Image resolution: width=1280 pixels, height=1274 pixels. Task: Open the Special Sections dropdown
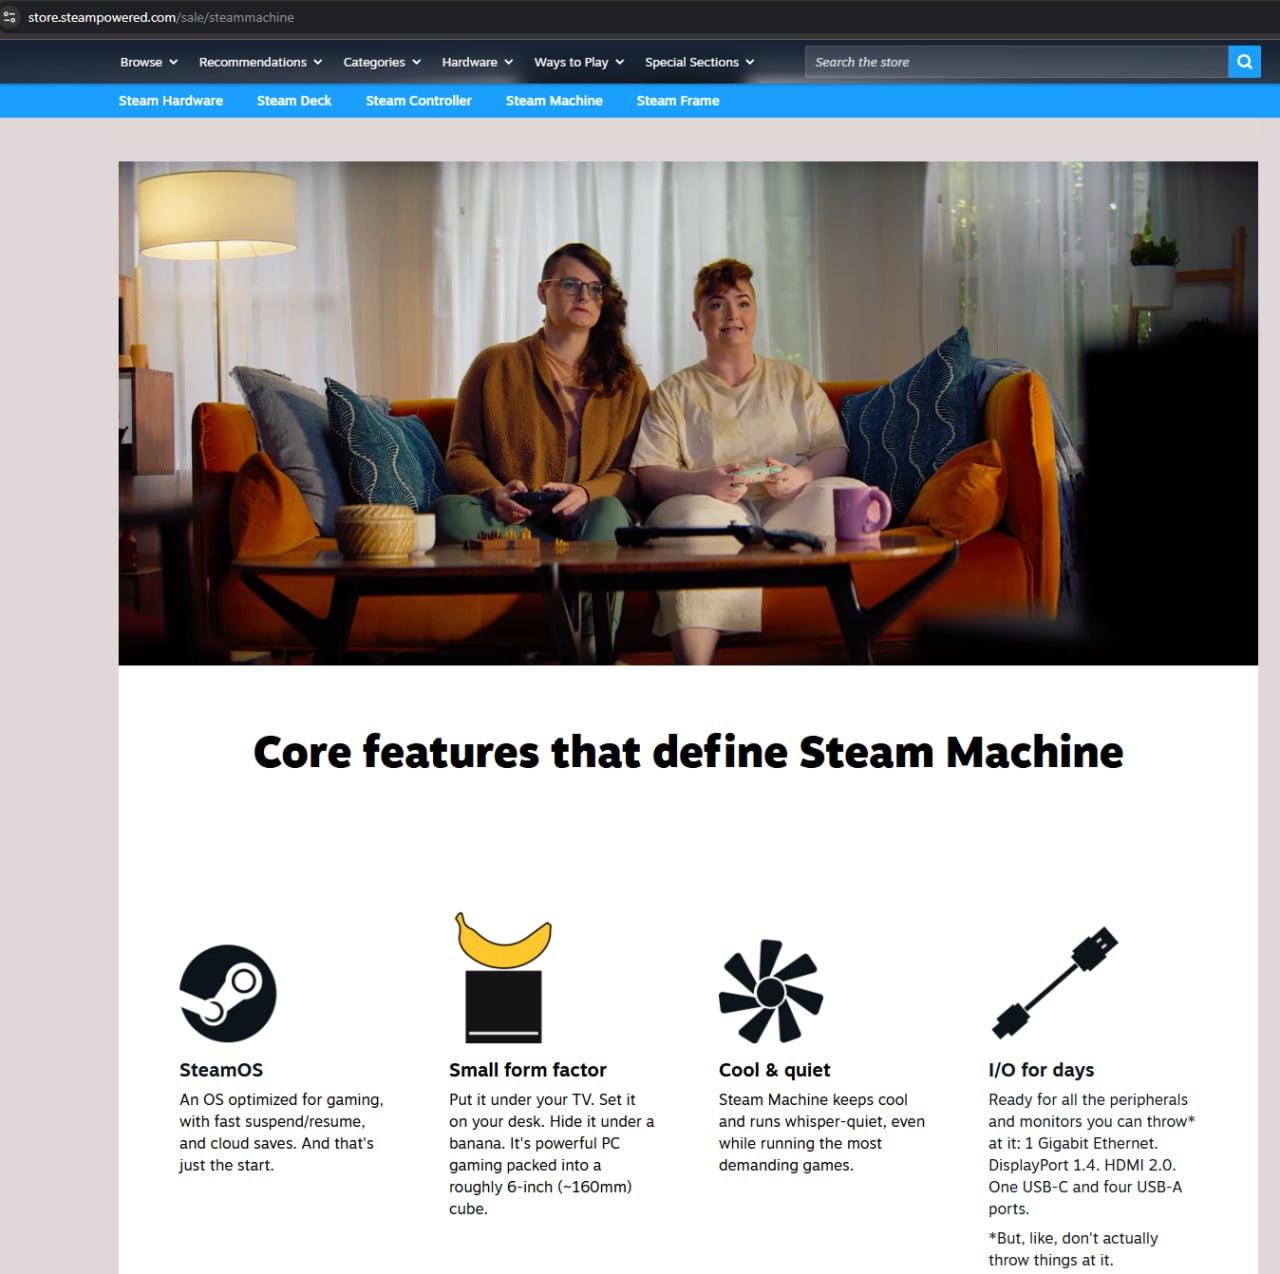[x=699, y=62]
